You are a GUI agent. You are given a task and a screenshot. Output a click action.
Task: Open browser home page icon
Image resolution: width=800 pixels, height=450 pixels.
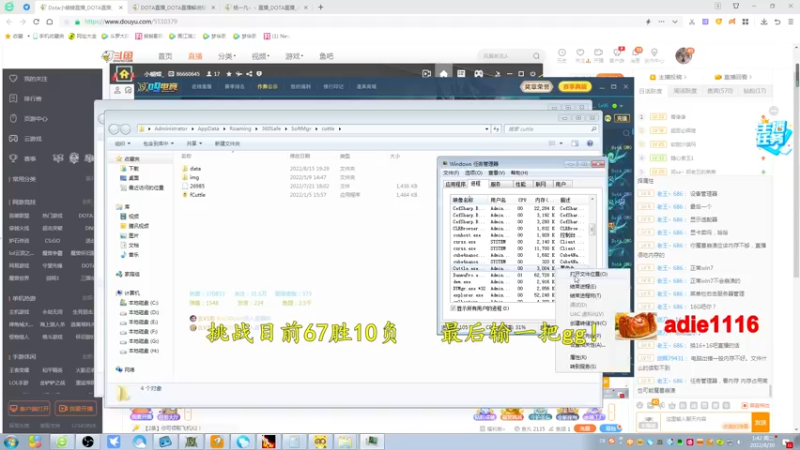49,22
